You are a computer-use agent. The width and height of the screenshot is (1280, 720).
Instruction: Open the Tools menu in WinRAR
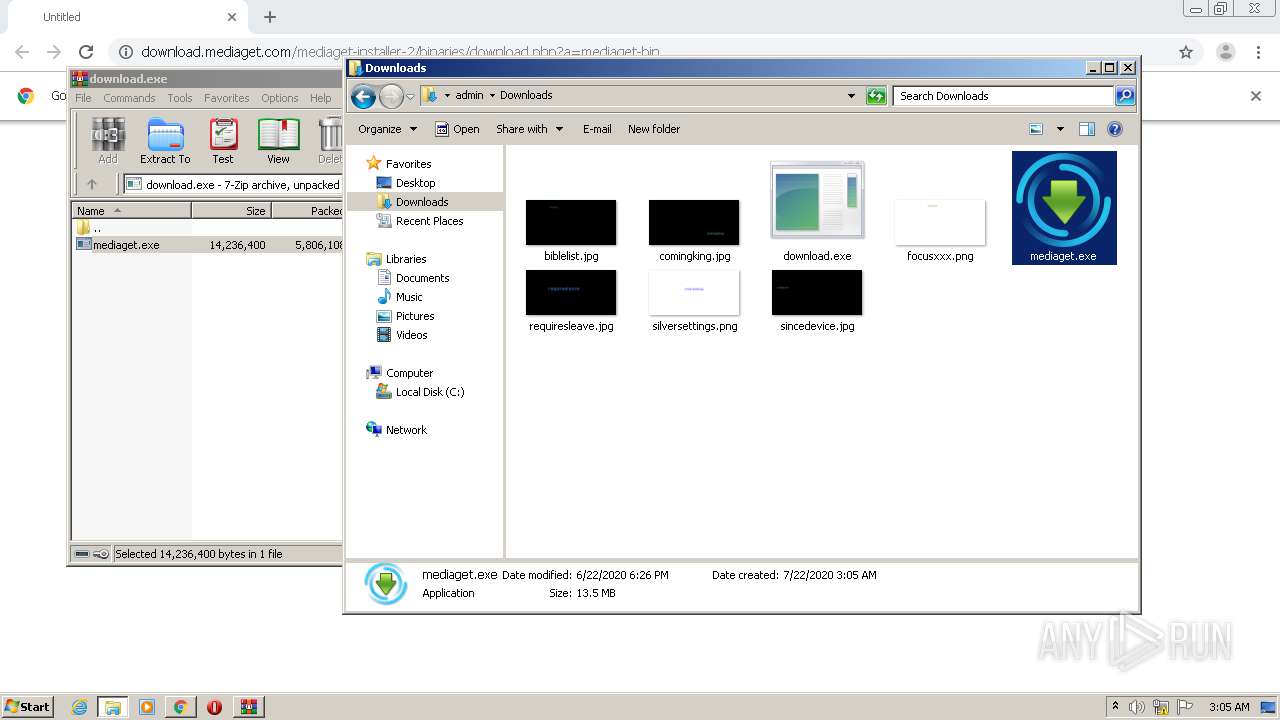point(180,98)
